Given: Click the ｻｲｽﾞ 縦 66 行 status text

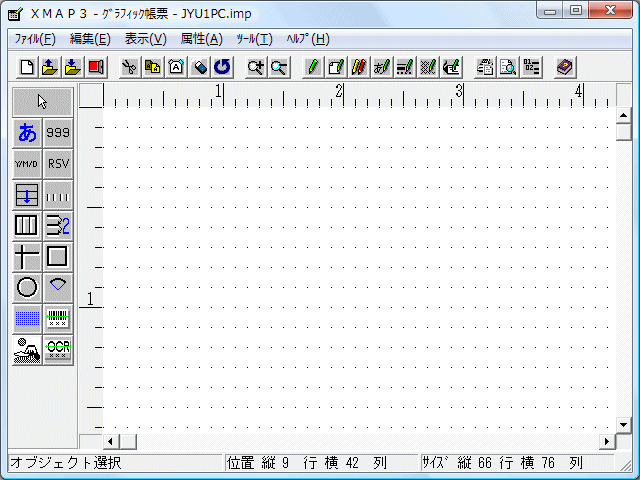Looking at the screenshot, I should (467, 463).
